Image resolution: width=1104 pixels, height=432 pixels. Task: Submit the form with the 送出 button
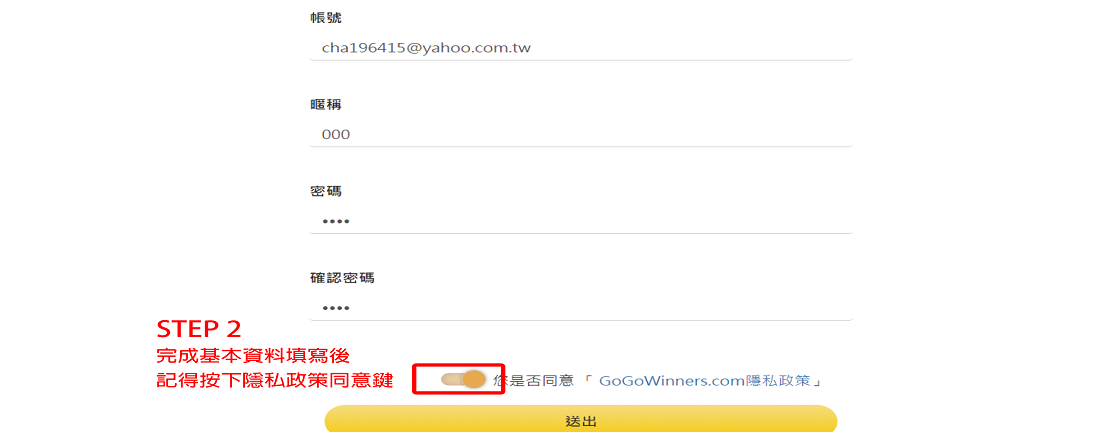581,420
